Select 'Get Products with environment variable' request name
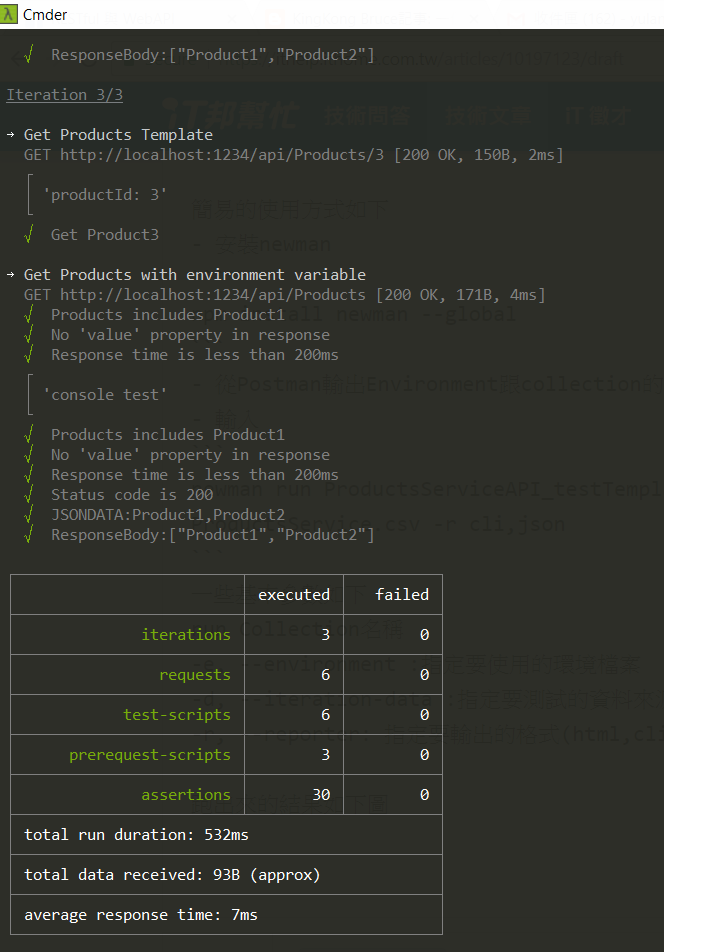 tap(195, 274)
